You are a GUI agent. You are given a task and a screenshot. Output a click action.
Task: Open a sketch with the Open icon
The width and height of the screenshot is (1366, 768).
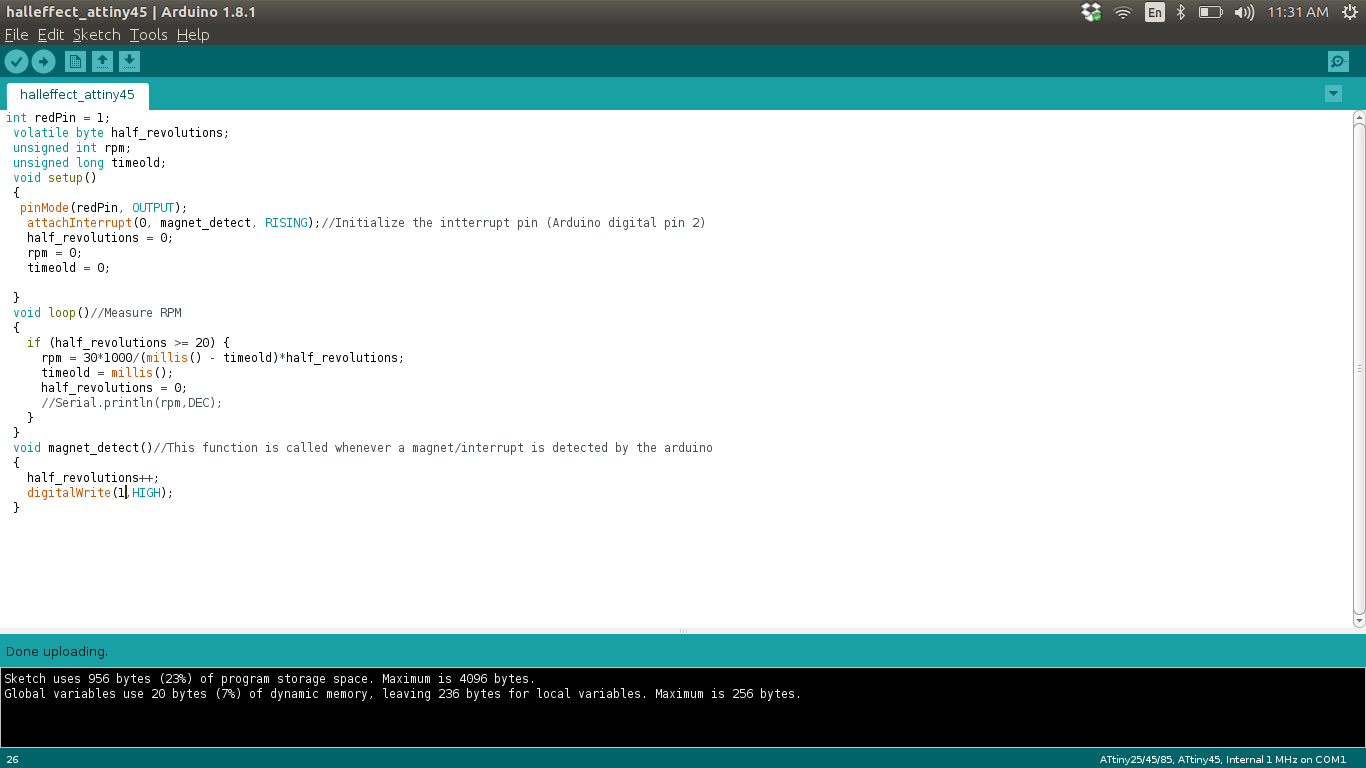[x=102, y=62]
